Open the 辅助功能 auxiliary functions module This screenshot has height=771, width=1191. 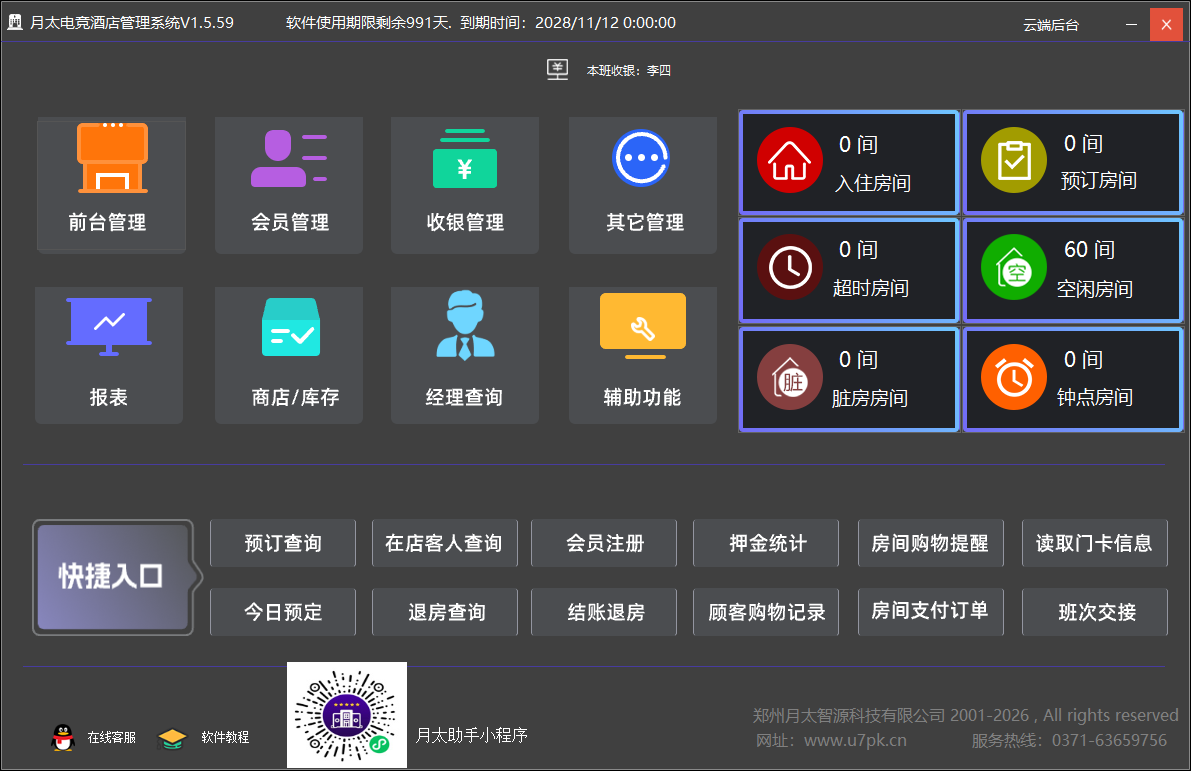tap(643, 355)
